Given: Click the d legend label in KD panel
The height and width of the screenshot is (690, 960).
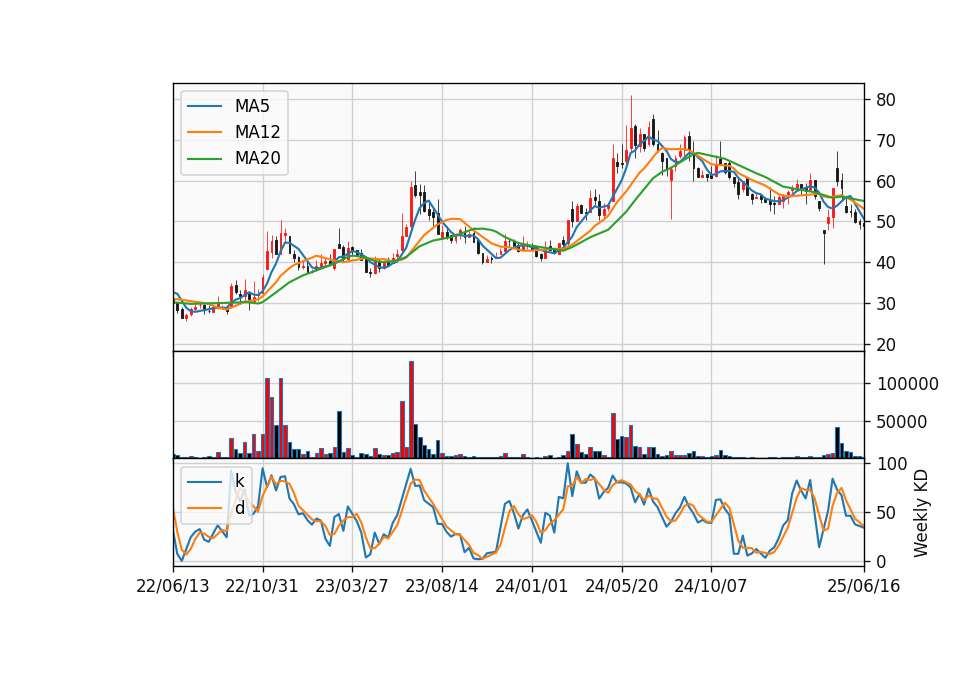Looking at the screenshot, I should (x=239, y=508).
